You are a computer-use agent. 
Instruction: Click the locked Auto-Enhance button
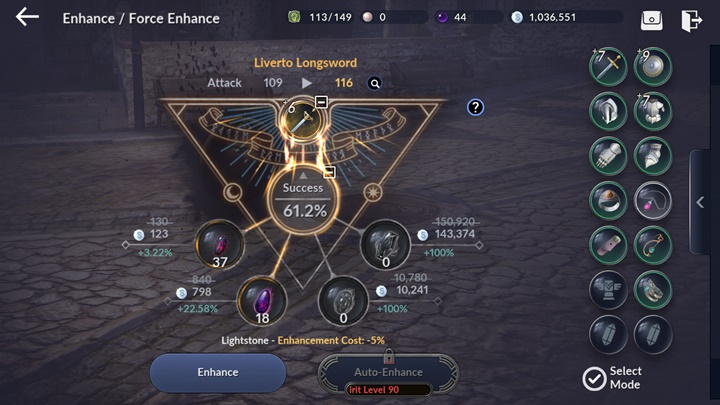coord(388,373)
